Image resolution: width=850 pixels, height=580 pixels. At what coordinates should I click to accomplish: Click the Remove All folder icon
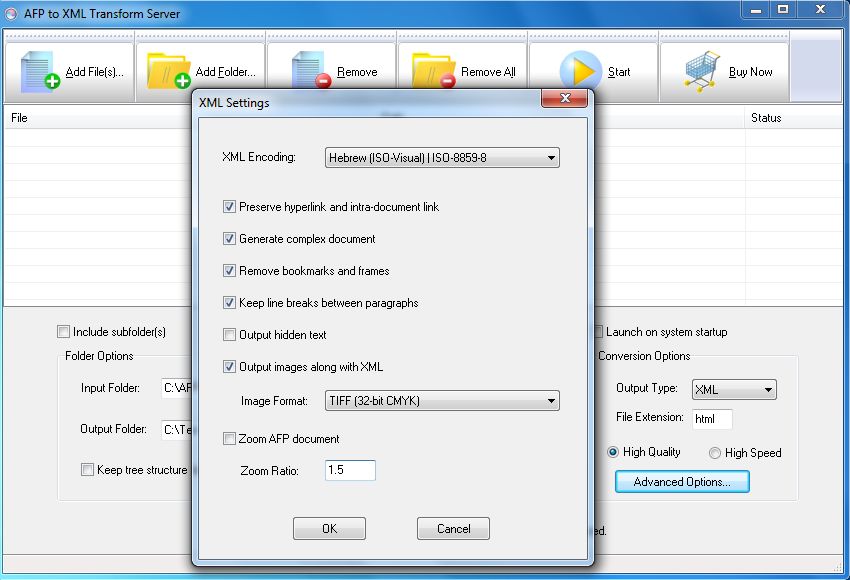click(x=433, y=70)
